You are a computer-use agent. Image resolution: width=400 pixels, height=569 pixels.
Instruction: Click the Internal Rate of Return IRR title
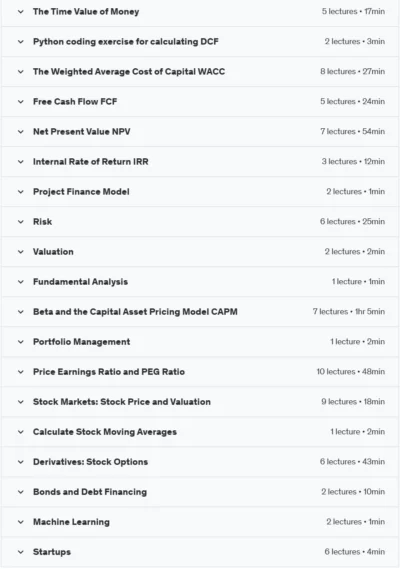click(x=91, y=162)
